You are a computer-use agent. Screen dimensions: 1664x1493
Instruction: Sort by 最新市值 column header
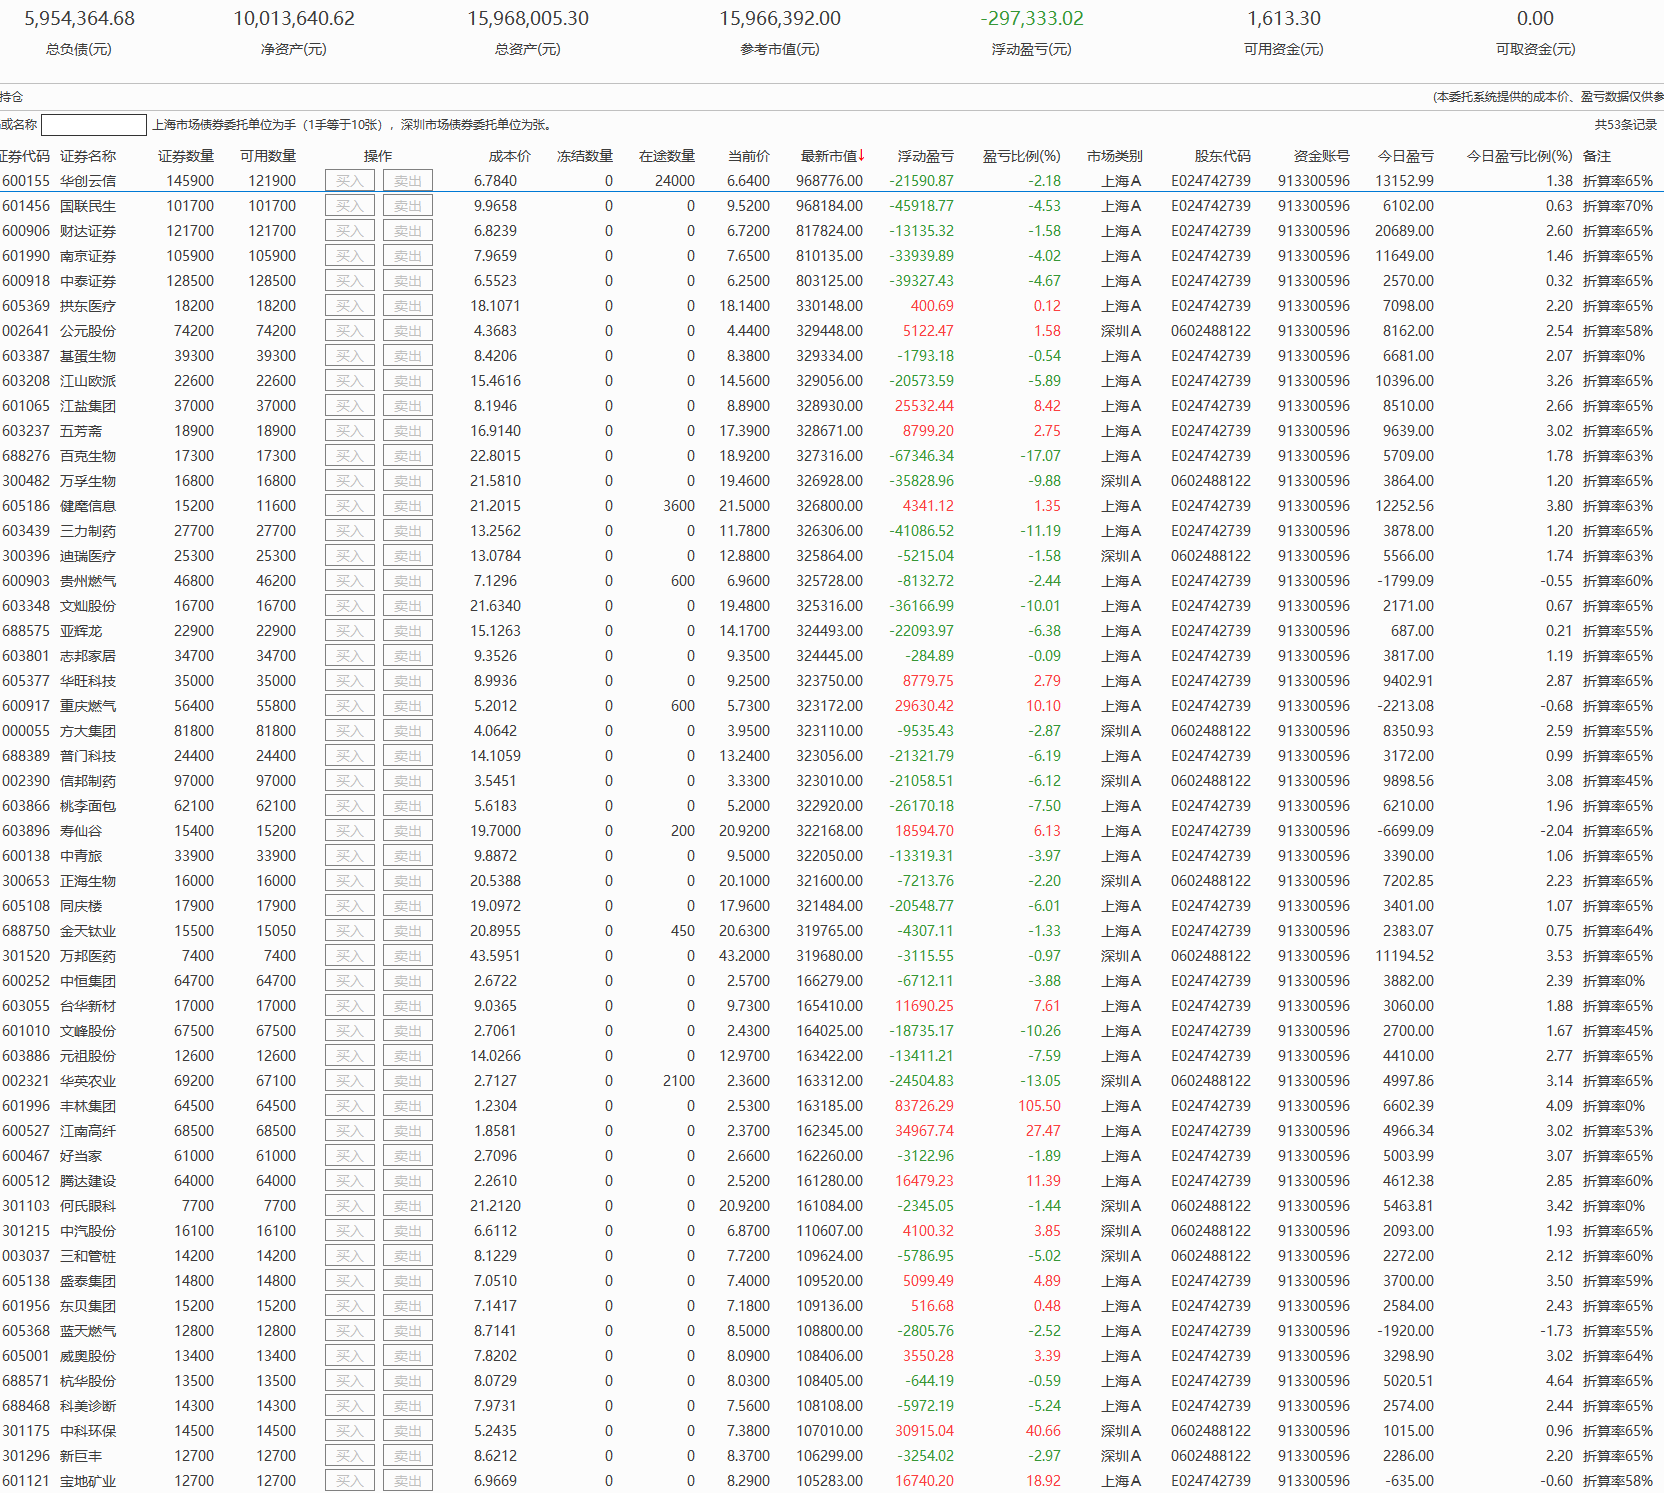pos(832,156)
